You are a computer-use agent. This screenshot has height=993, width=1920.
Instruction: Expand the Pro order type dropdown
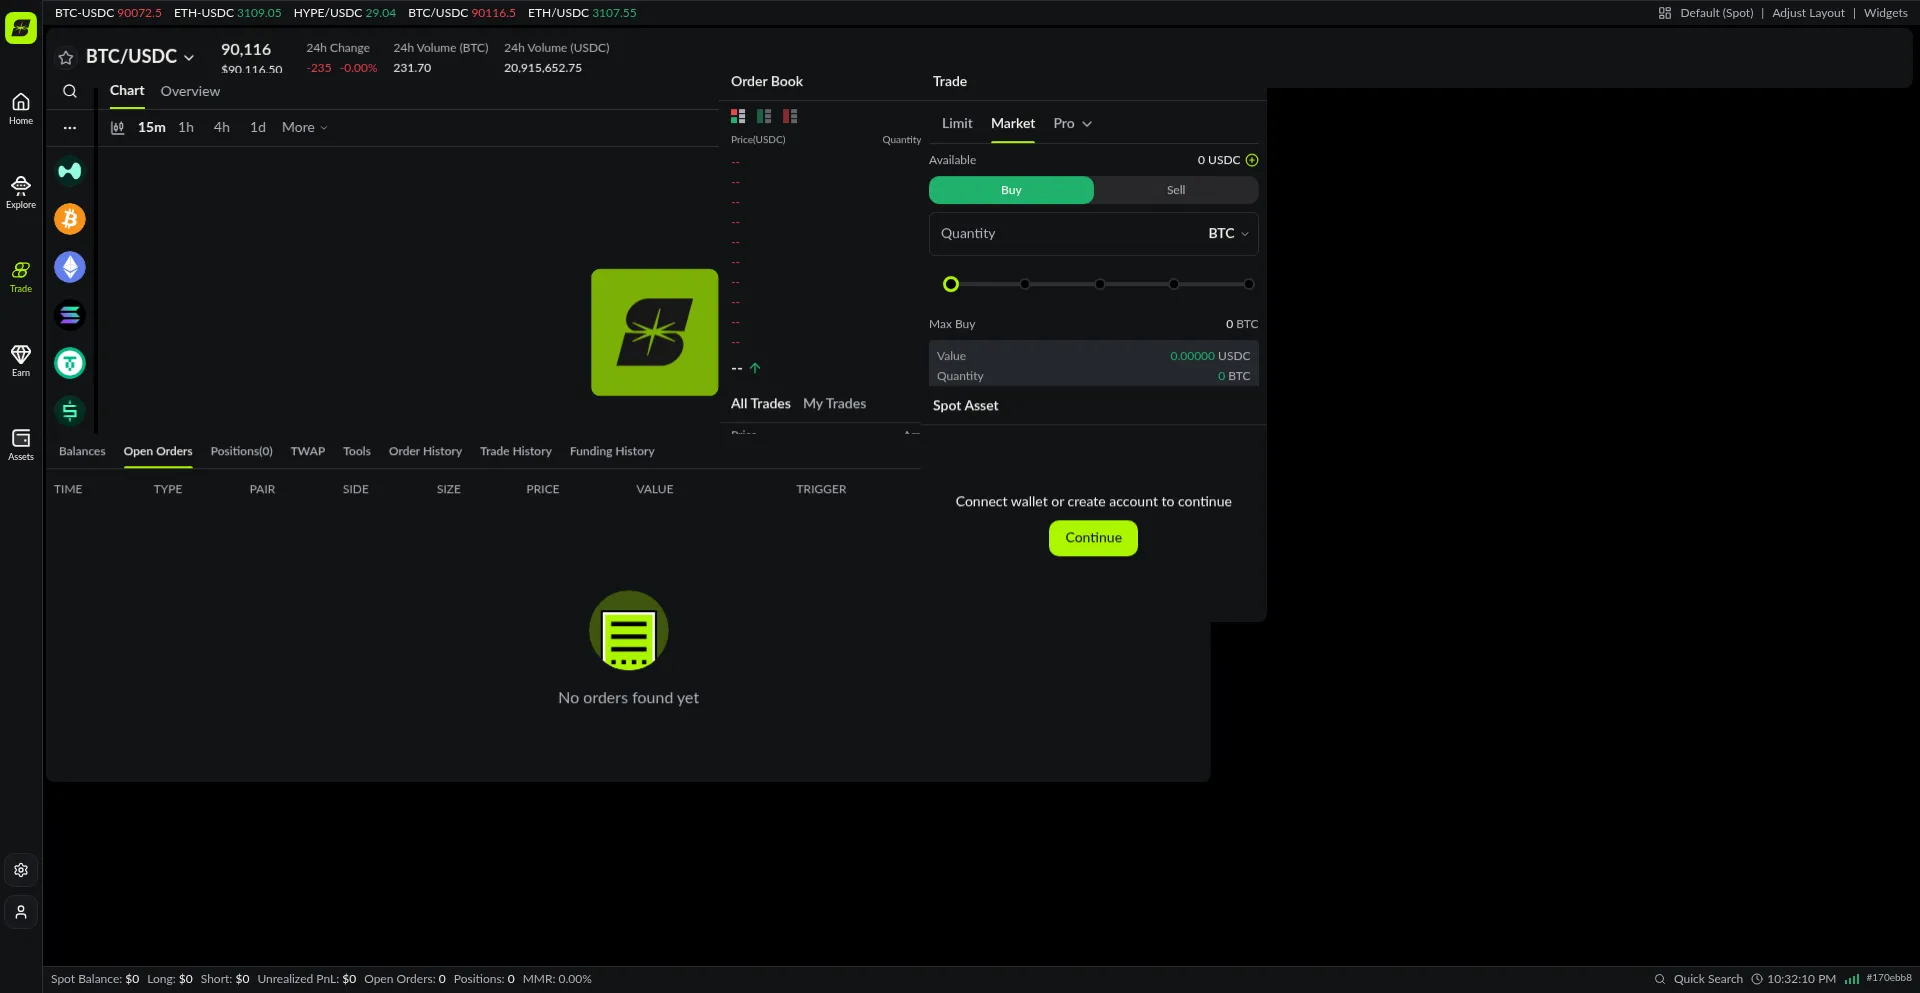(x=1072, y=124)
